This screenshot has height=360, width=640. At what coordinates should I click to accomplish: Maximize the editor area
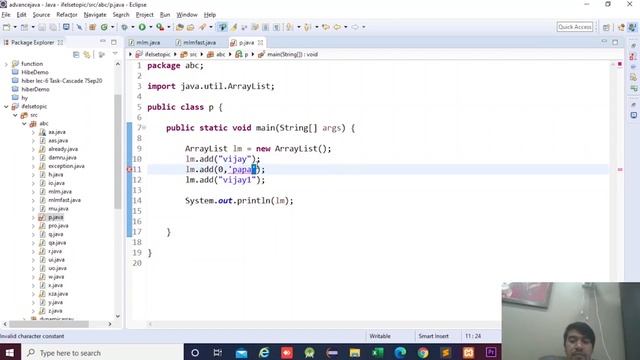[615, 42]
